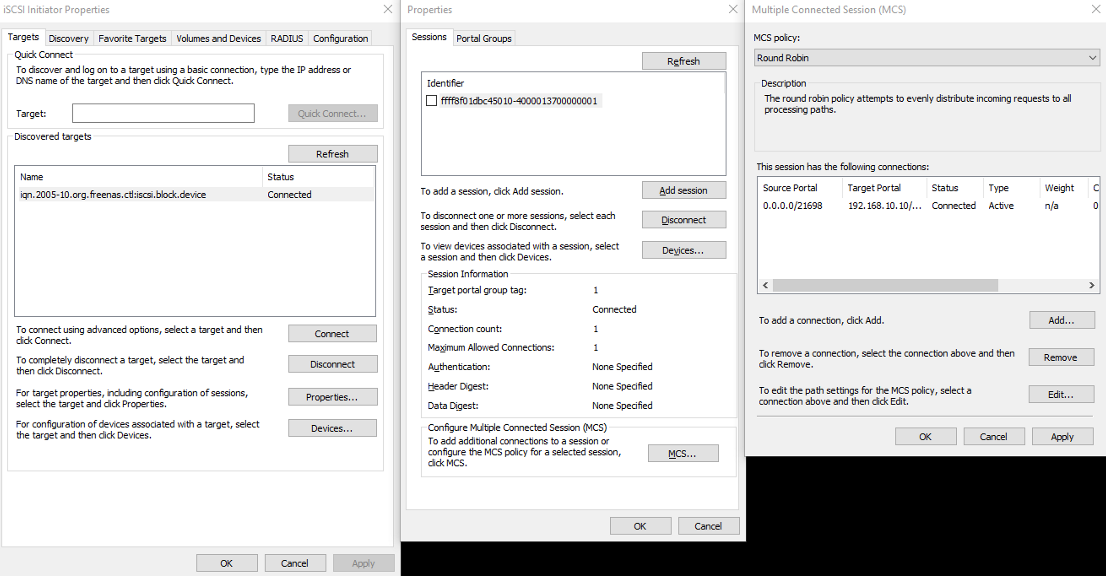Click the connections list horizontal scrollbar thumb
Viewport: 1106px width, 576px height.
tap(885, 286)
